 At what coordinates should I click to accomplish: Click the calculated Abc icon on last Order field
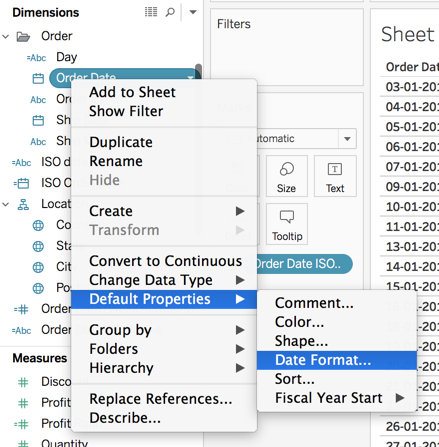[x=21, y=330]
